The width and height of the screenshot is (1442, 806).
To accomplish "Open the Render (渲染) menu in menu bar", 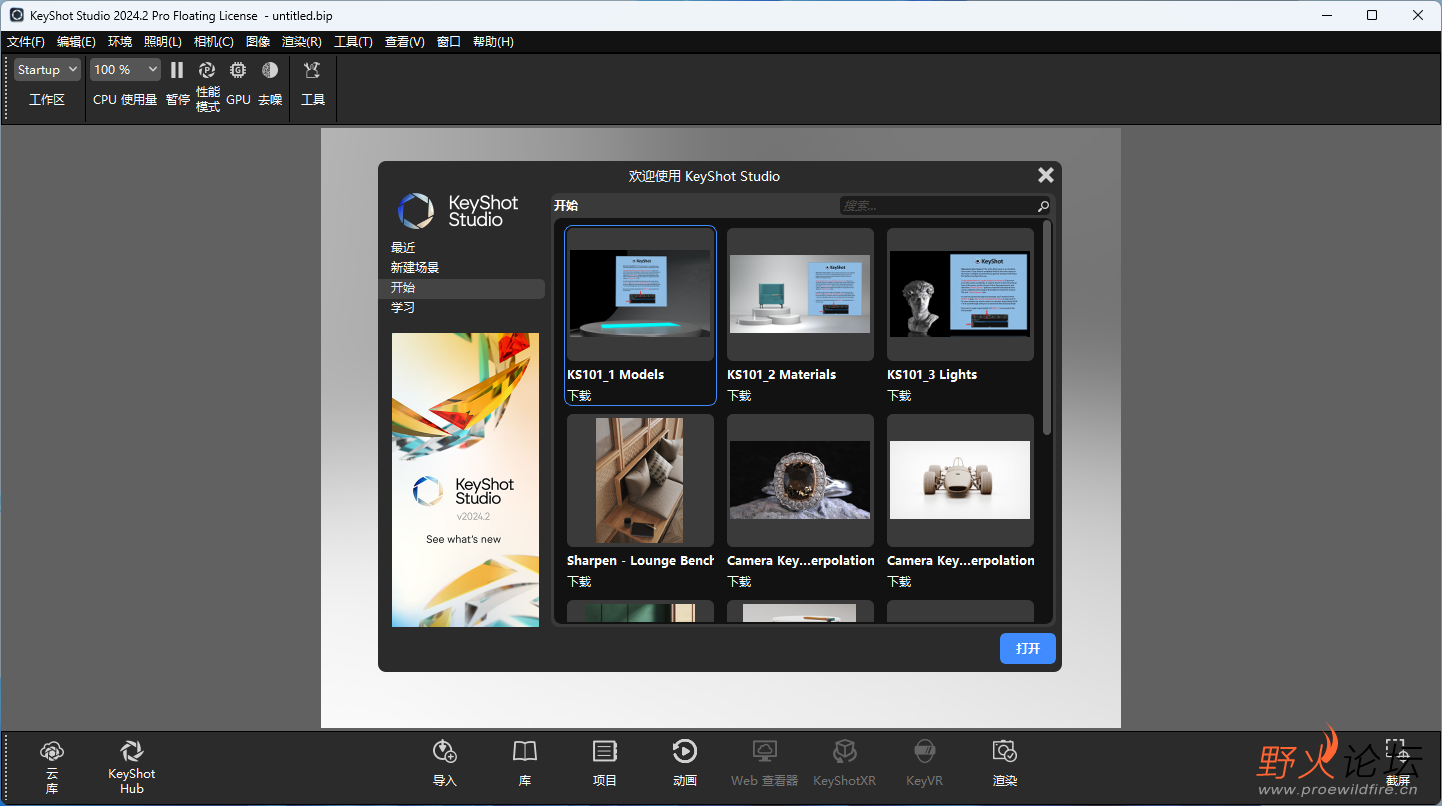I will tap(302, 42).
